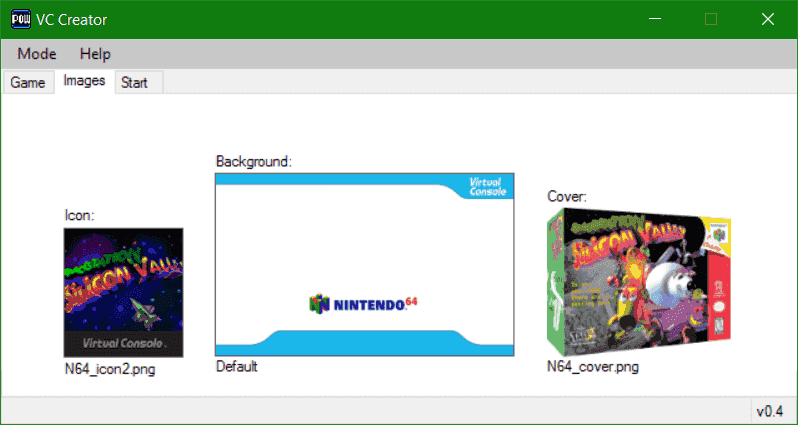
Task: Click the Virtual Console background preview
Action: (364, 264)
